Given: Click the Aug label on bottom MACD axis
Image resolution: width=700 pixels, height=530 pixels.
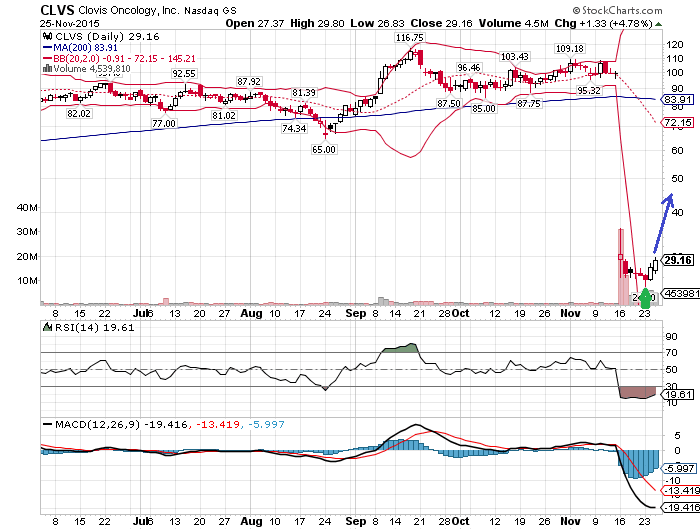Looking at the screenshot, I should (x=251, y=521).
